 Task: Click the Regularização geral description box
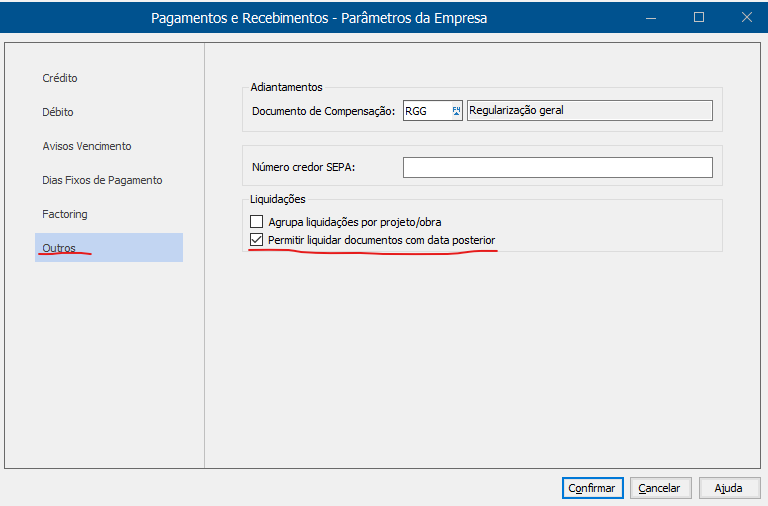589,111
